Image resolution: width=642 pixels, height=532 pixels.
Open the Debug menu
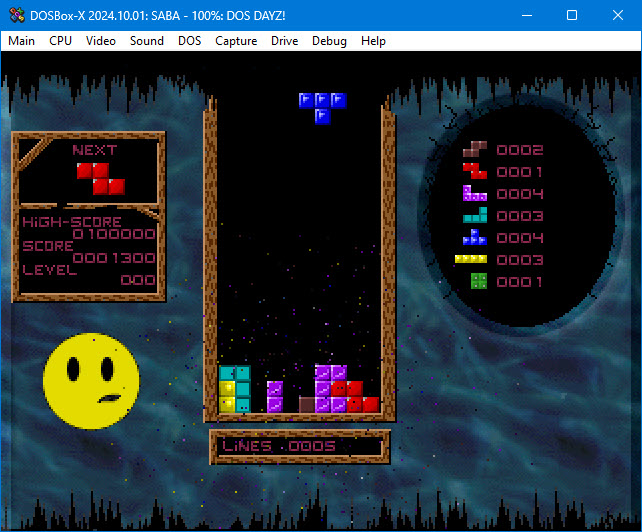[x=329, y=41]
